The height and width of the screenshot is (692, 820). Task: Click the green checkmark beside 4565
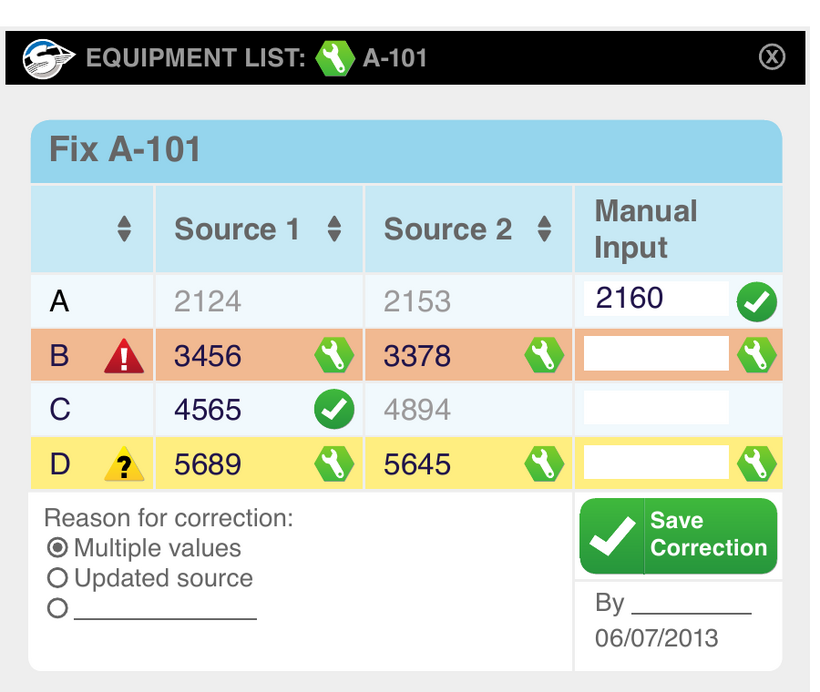click(334, 409)
